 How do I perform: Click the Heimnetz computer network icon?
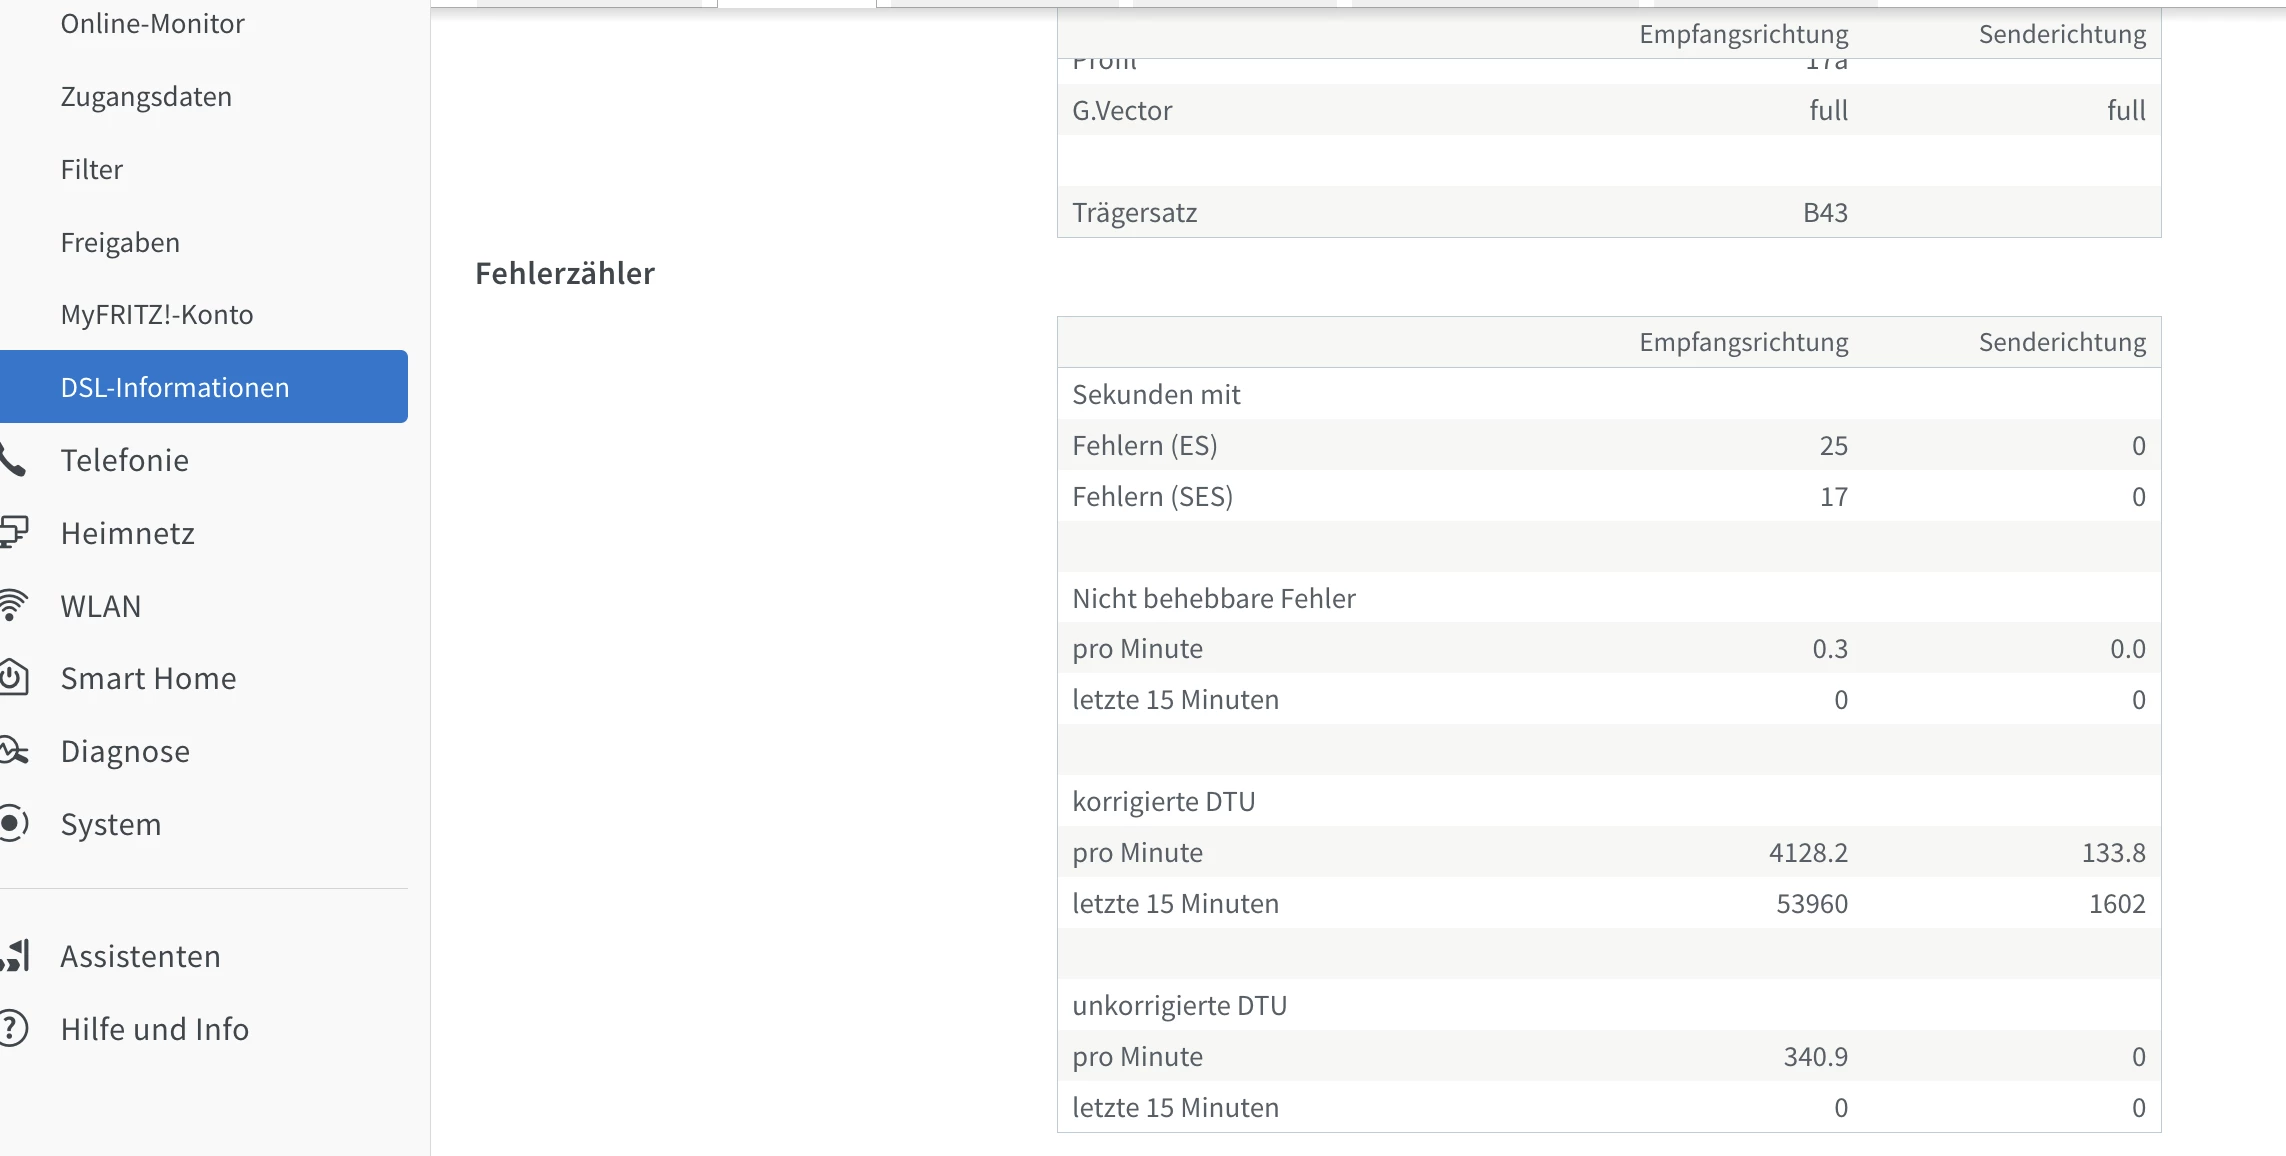(13, 532)
